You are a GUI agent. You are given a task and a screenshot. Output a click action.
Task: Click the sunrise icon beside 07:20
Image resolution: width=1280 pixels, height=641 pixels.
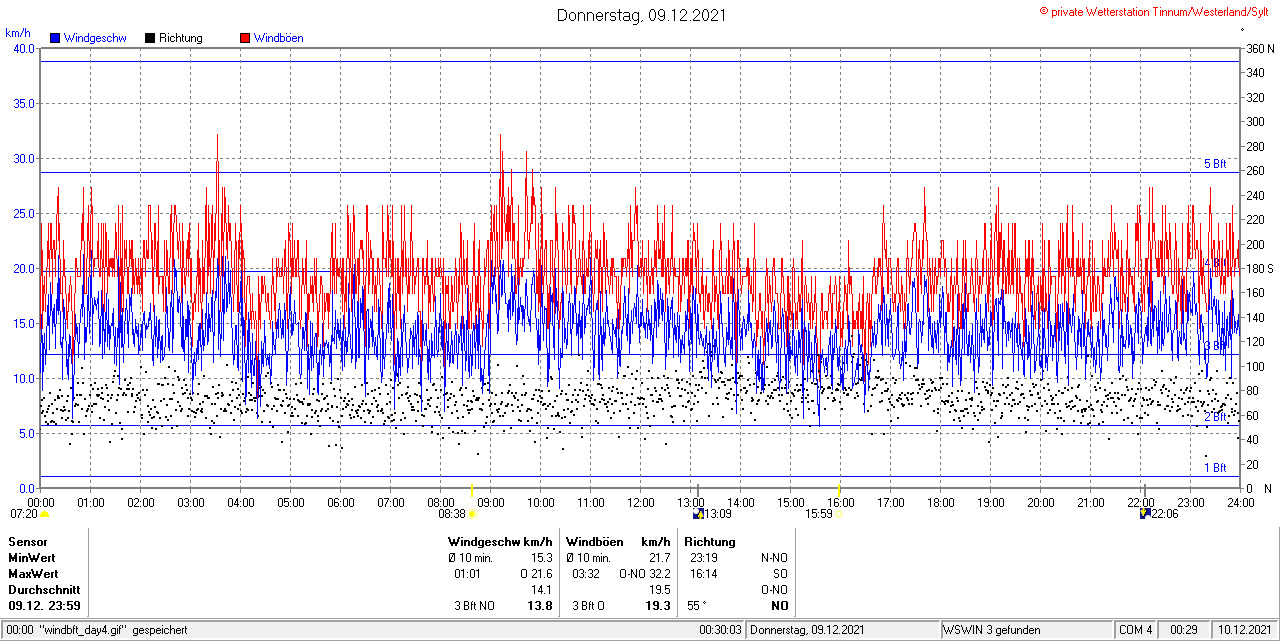point(44,514)
